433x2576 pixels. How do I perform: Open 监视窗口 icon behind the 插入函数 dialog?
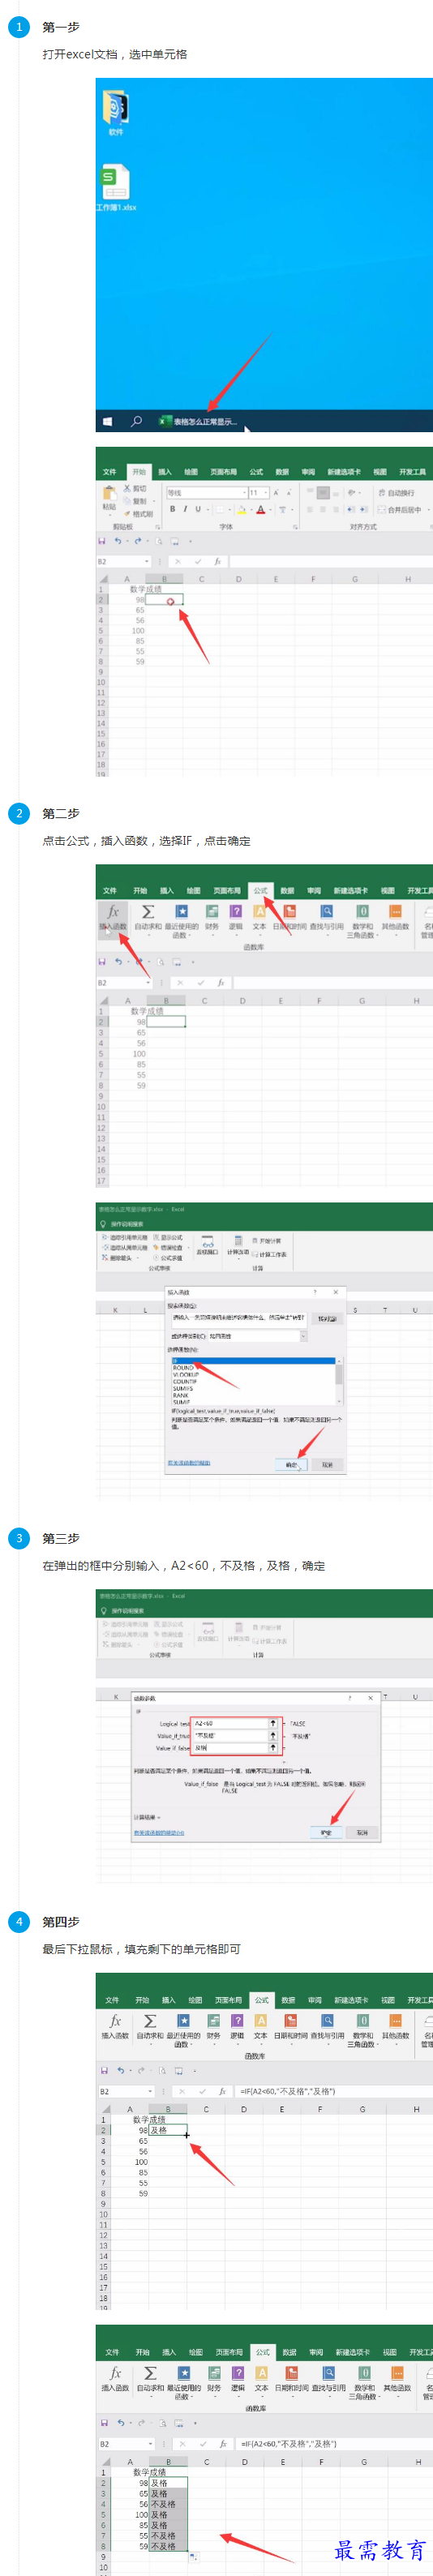point(208,1244)
